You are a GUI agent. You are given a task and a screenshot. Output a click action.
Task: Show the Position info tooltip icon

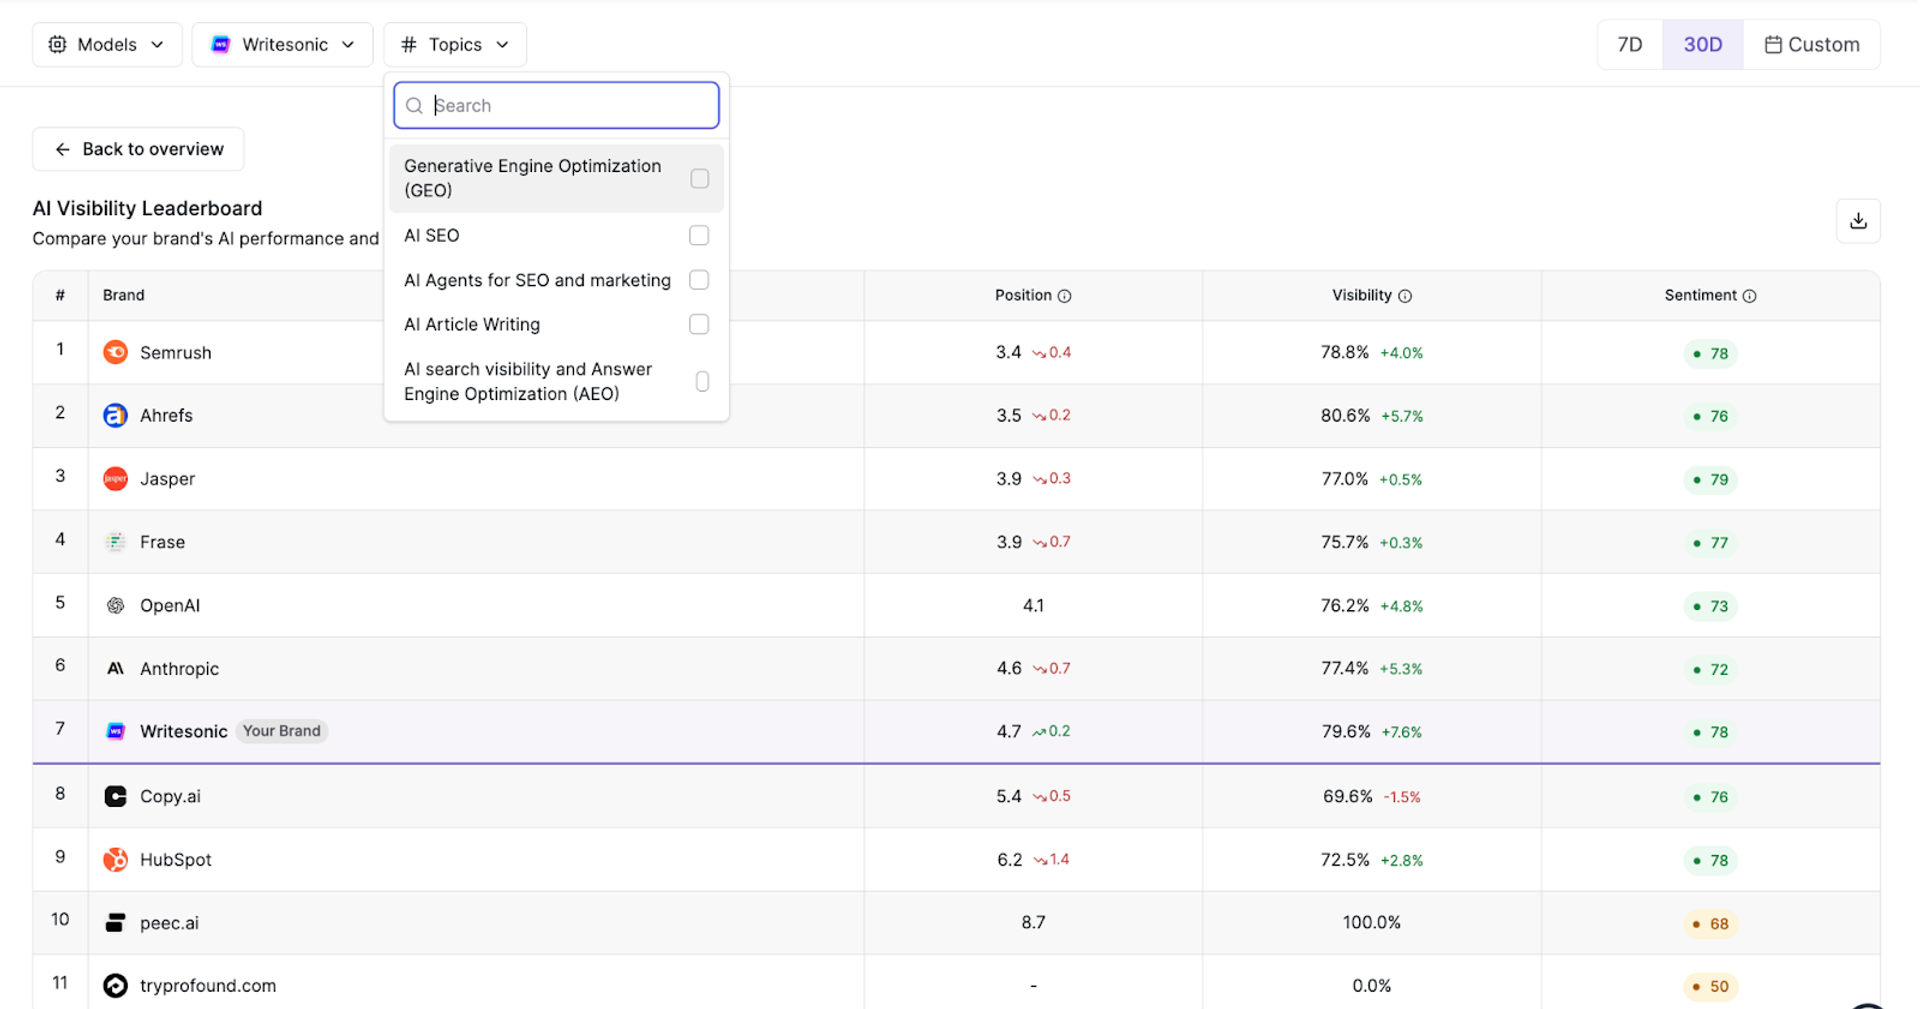1064,296
